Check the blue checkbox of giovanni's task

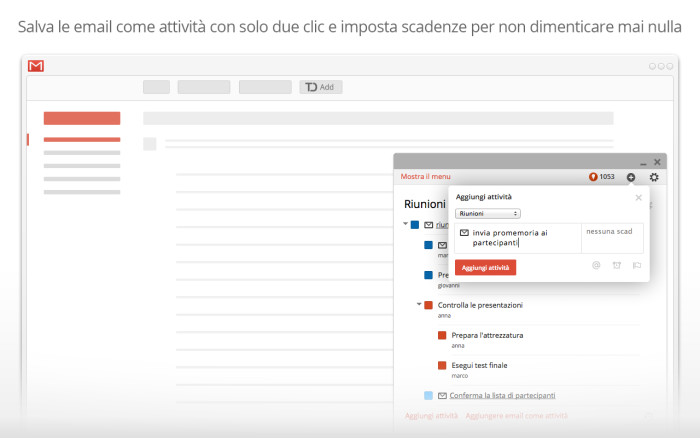tap(428, 275)
